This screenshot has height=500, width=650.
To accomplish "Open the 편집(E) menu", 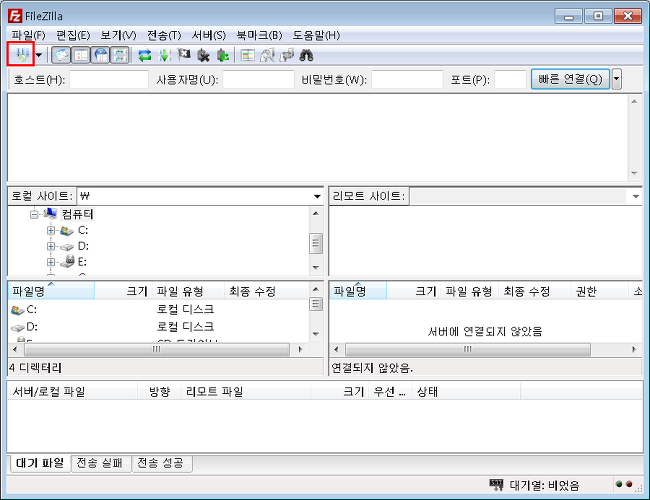I will click(x=73, y=35).
